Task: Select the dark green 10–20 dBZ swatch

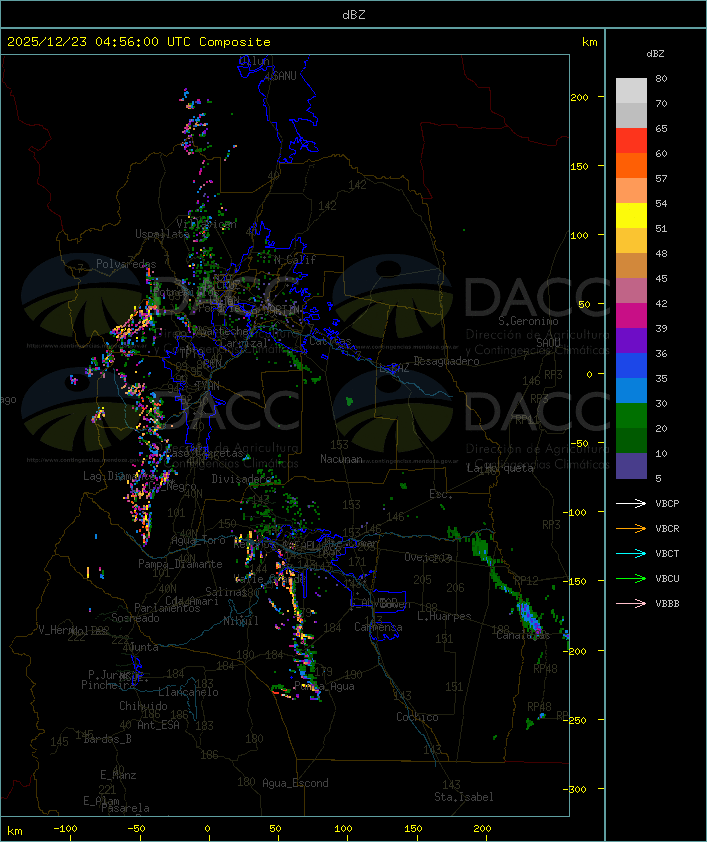Action: point(631,440)
